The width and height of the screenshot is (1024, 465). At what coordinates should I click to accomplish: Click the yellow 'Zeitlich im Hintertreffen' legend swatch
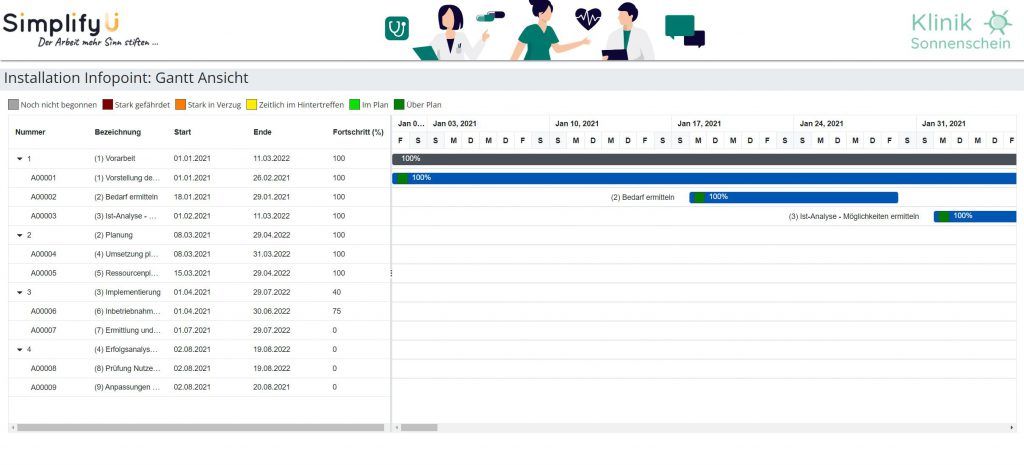pos(251,104)
